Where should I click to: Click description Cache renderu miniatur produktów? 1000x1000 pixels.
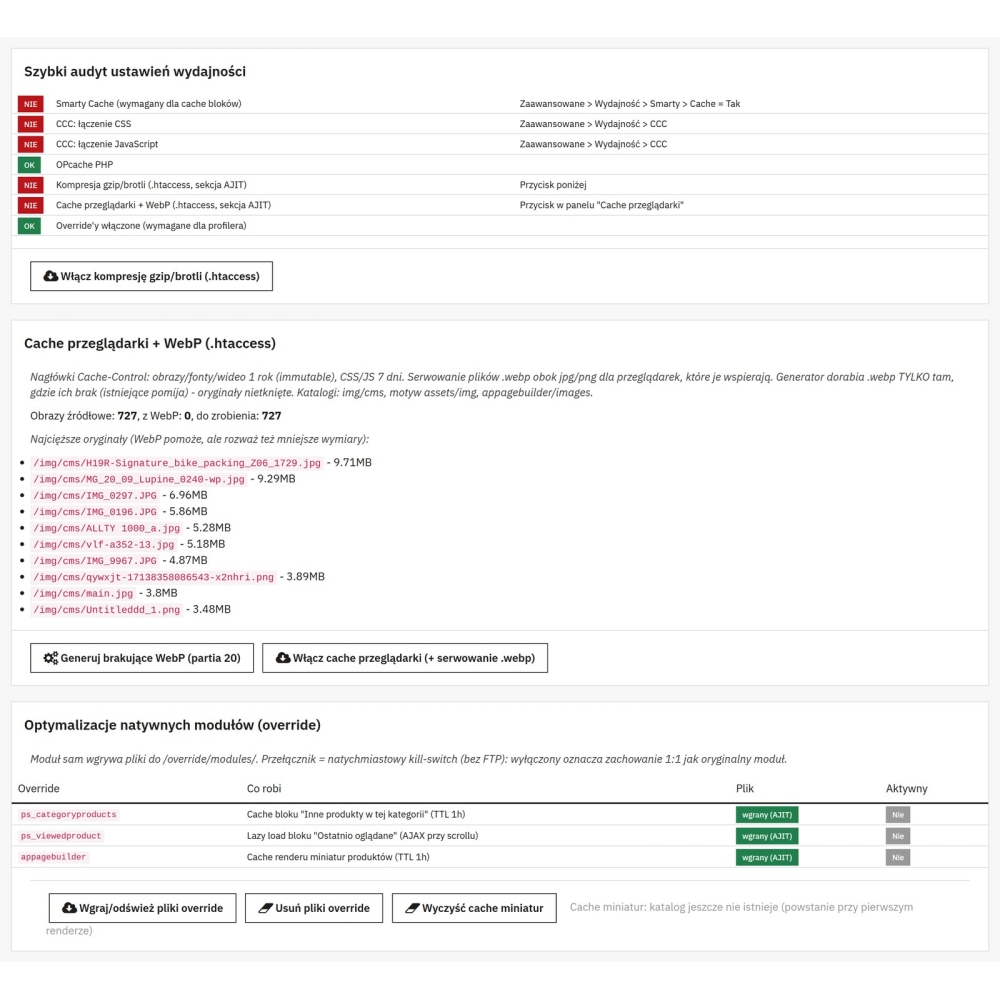338,857
